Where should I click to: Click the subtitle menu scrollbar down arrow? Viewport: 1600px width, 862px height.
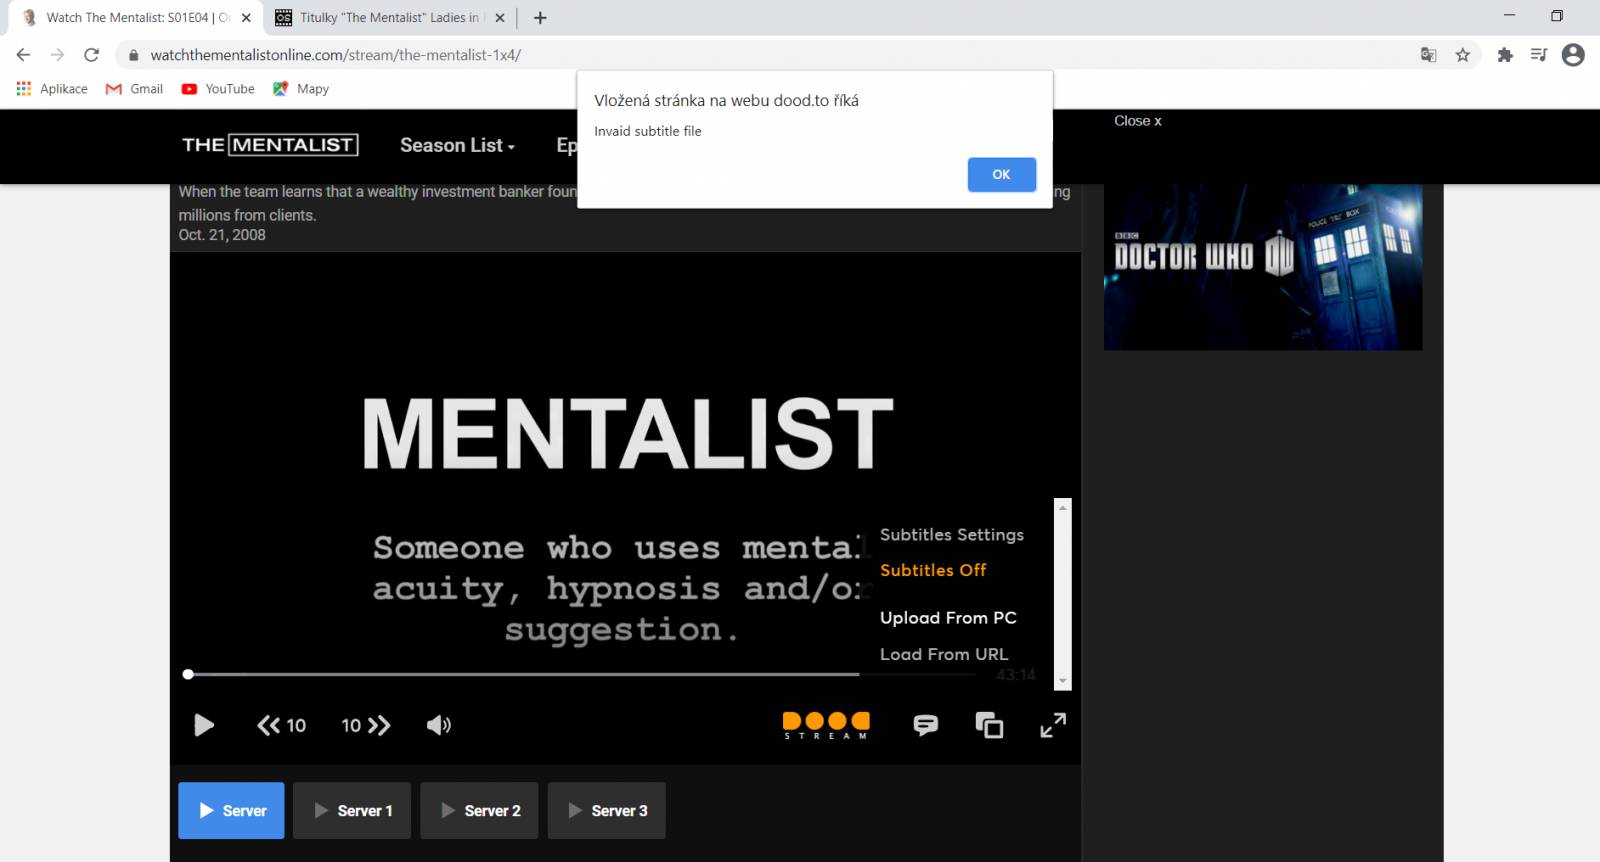point(1063,681)
